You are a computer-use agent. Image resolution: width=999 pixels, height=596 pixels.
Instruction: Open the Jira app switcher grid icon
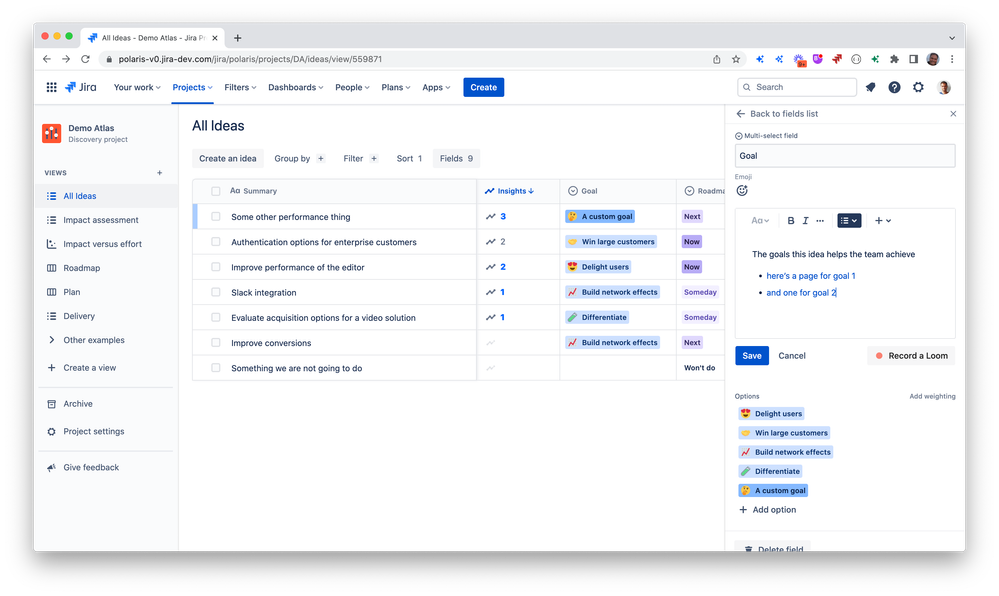click(x=52, y=87)
